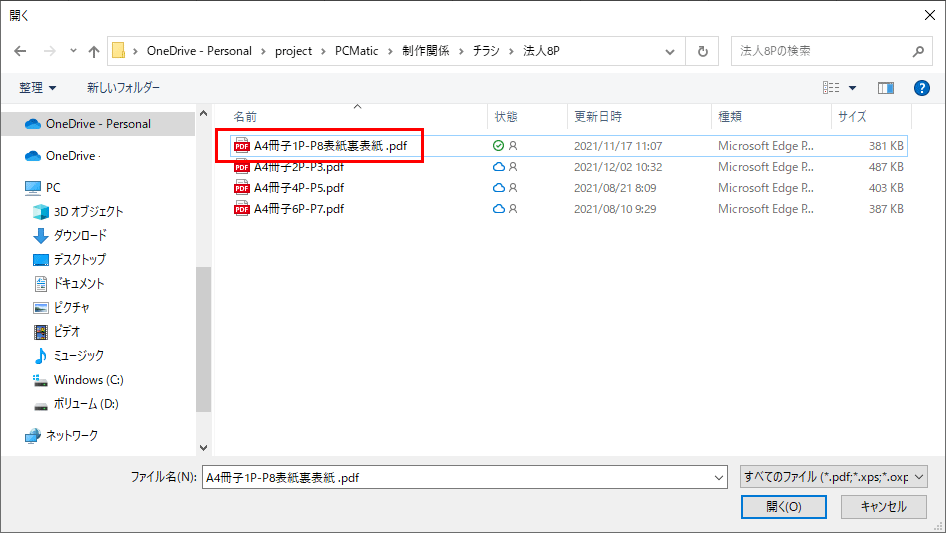Image resolution: width=946 pixels, height=533 pixels.
Task: Click the 開く(O) button
Action: tap(783, 506)
